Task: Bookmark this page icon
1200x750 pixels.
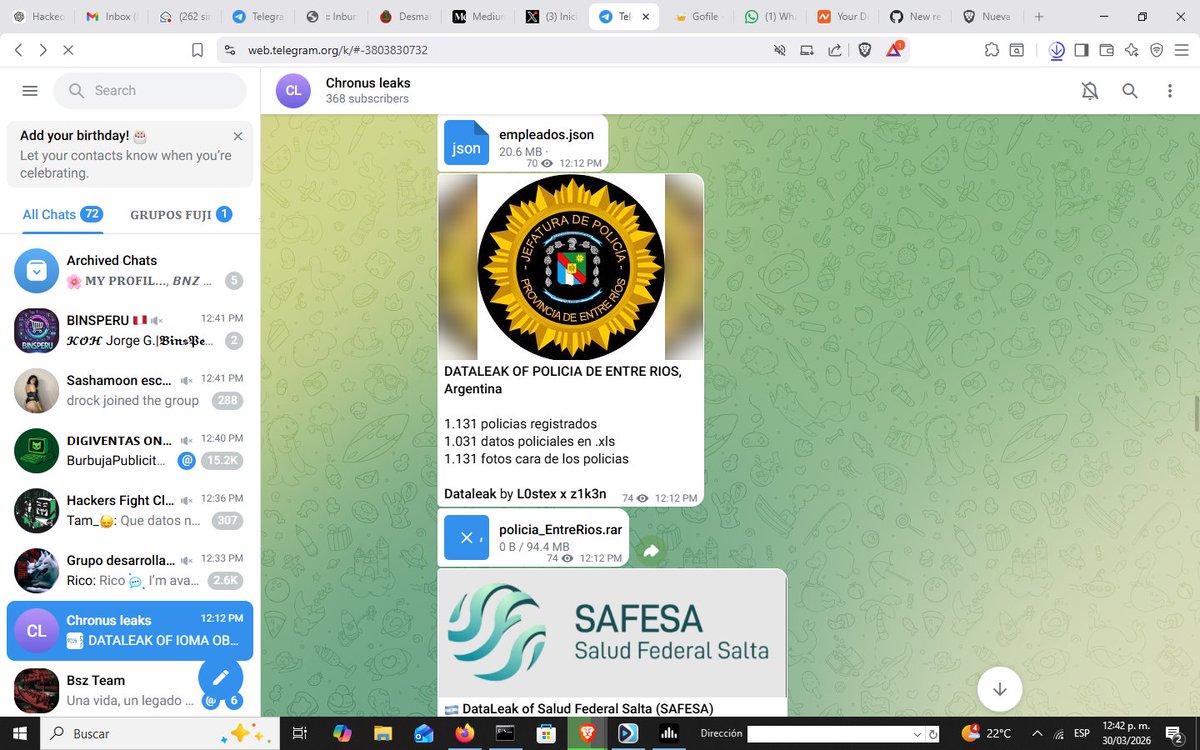Action: 197,50
